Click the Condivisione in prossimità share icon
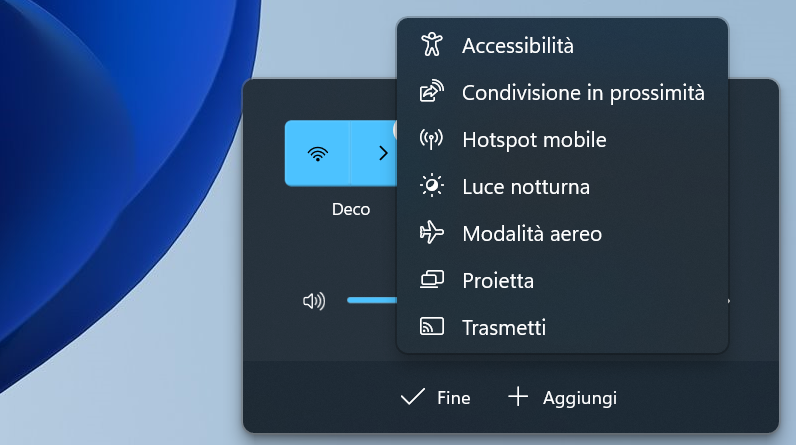 (x=431, y=92)
